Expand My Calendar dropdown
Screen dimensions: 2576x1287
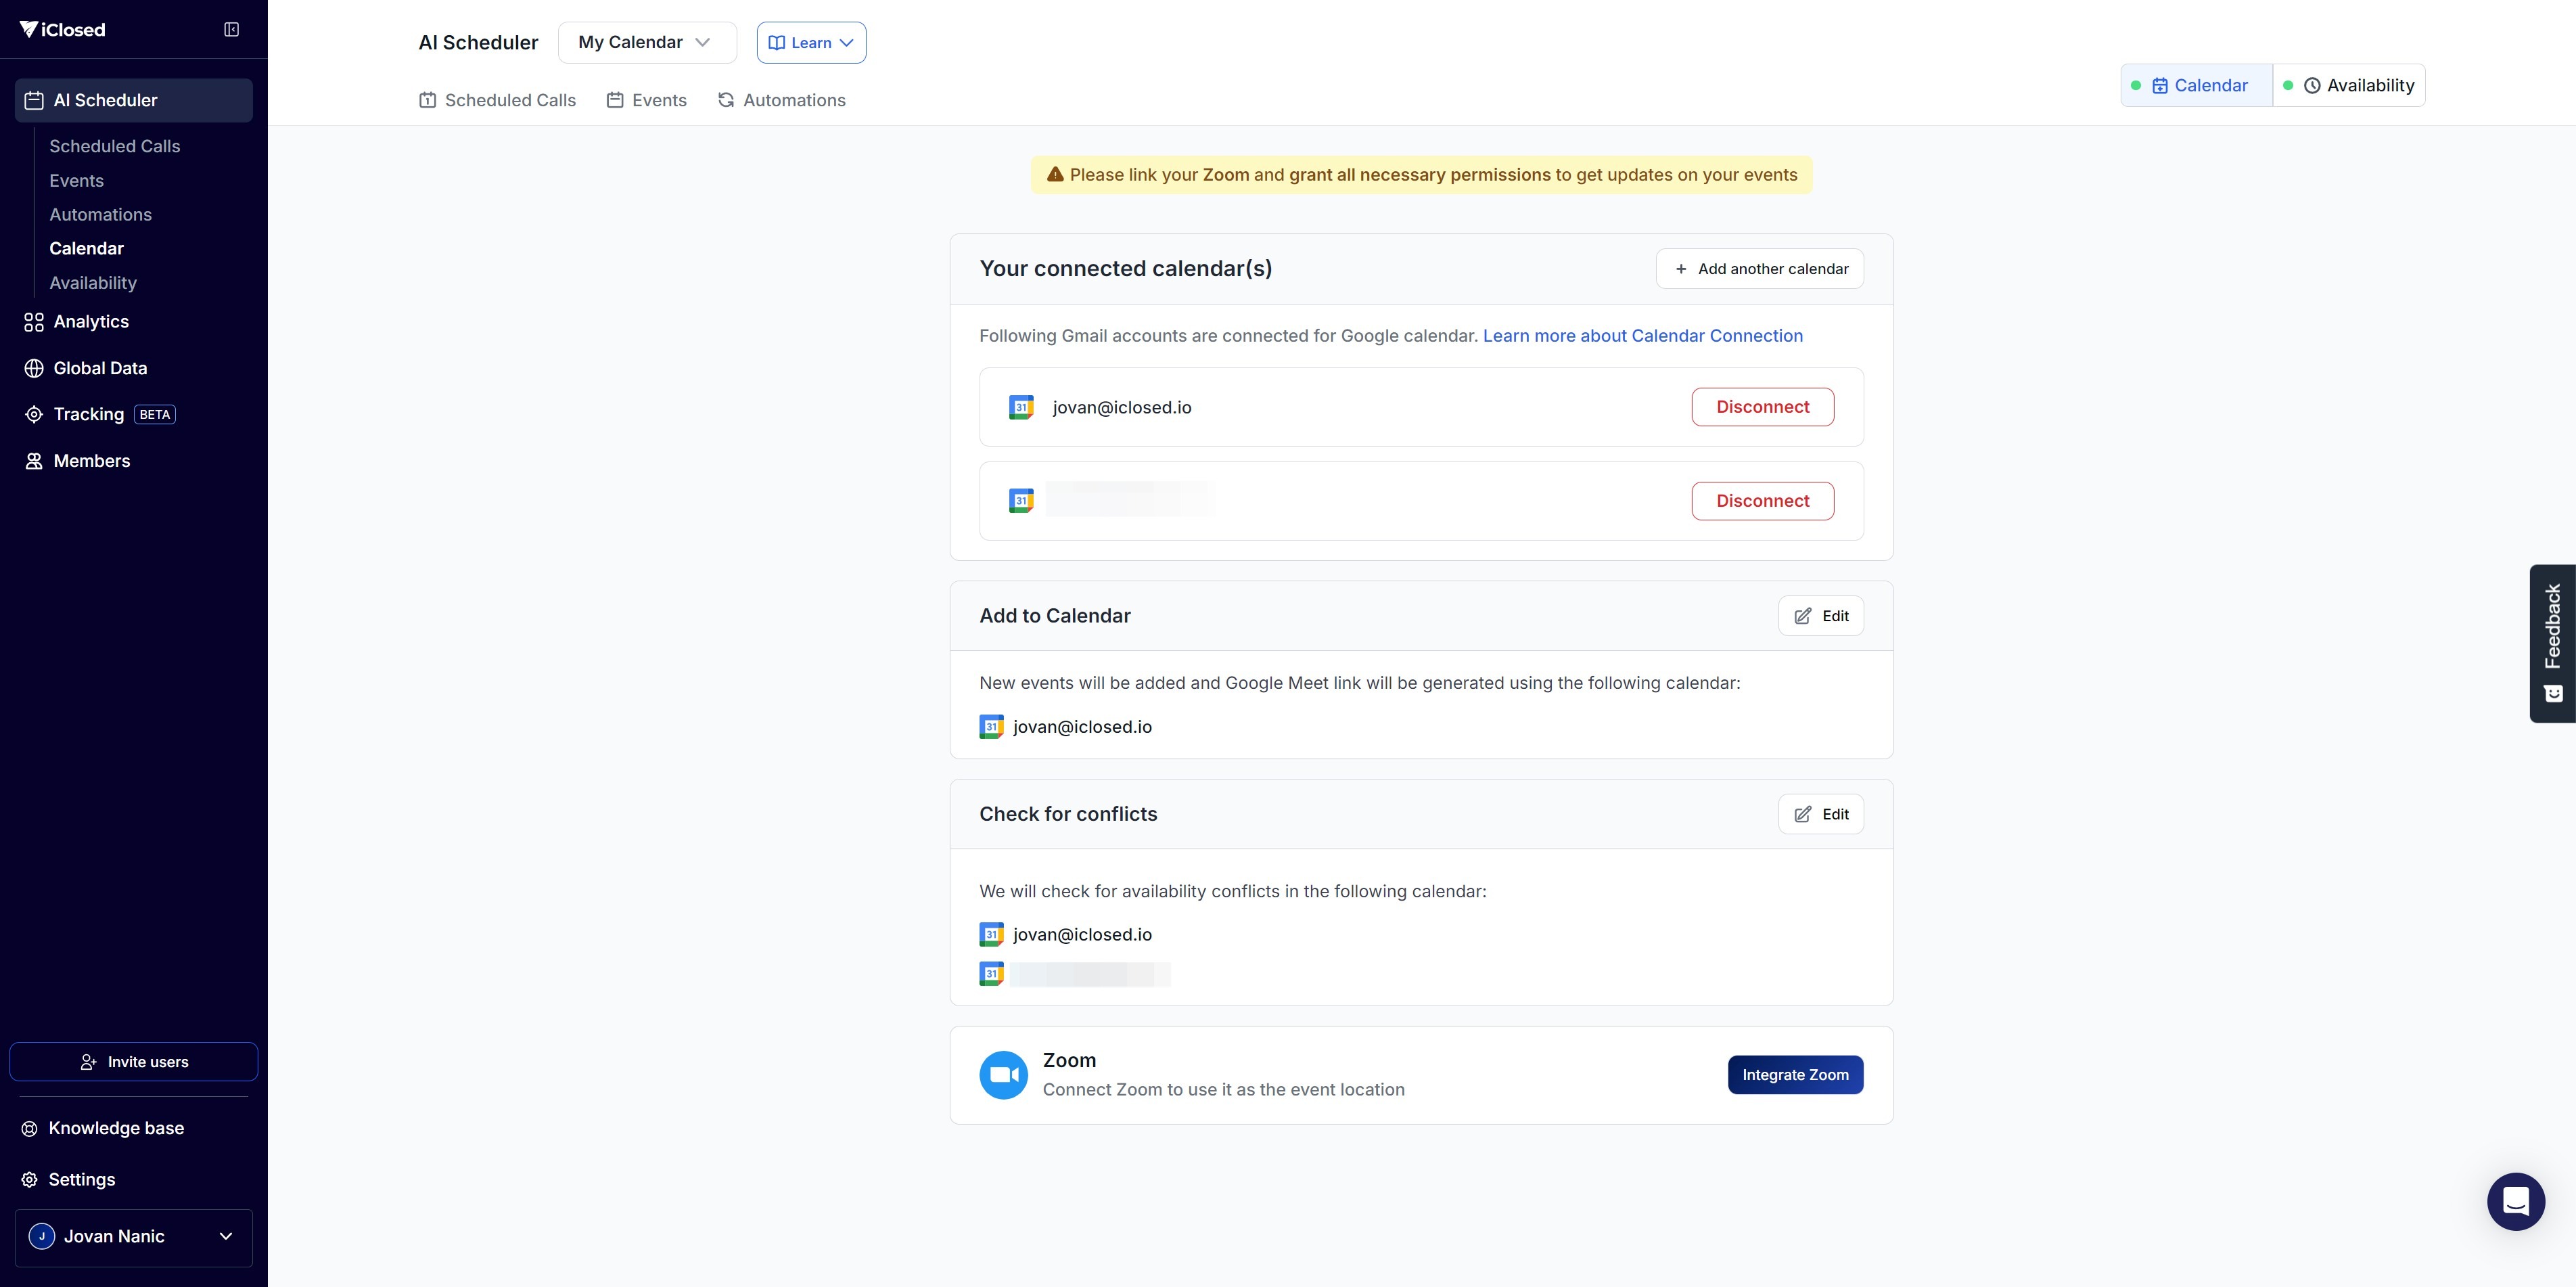646,42
